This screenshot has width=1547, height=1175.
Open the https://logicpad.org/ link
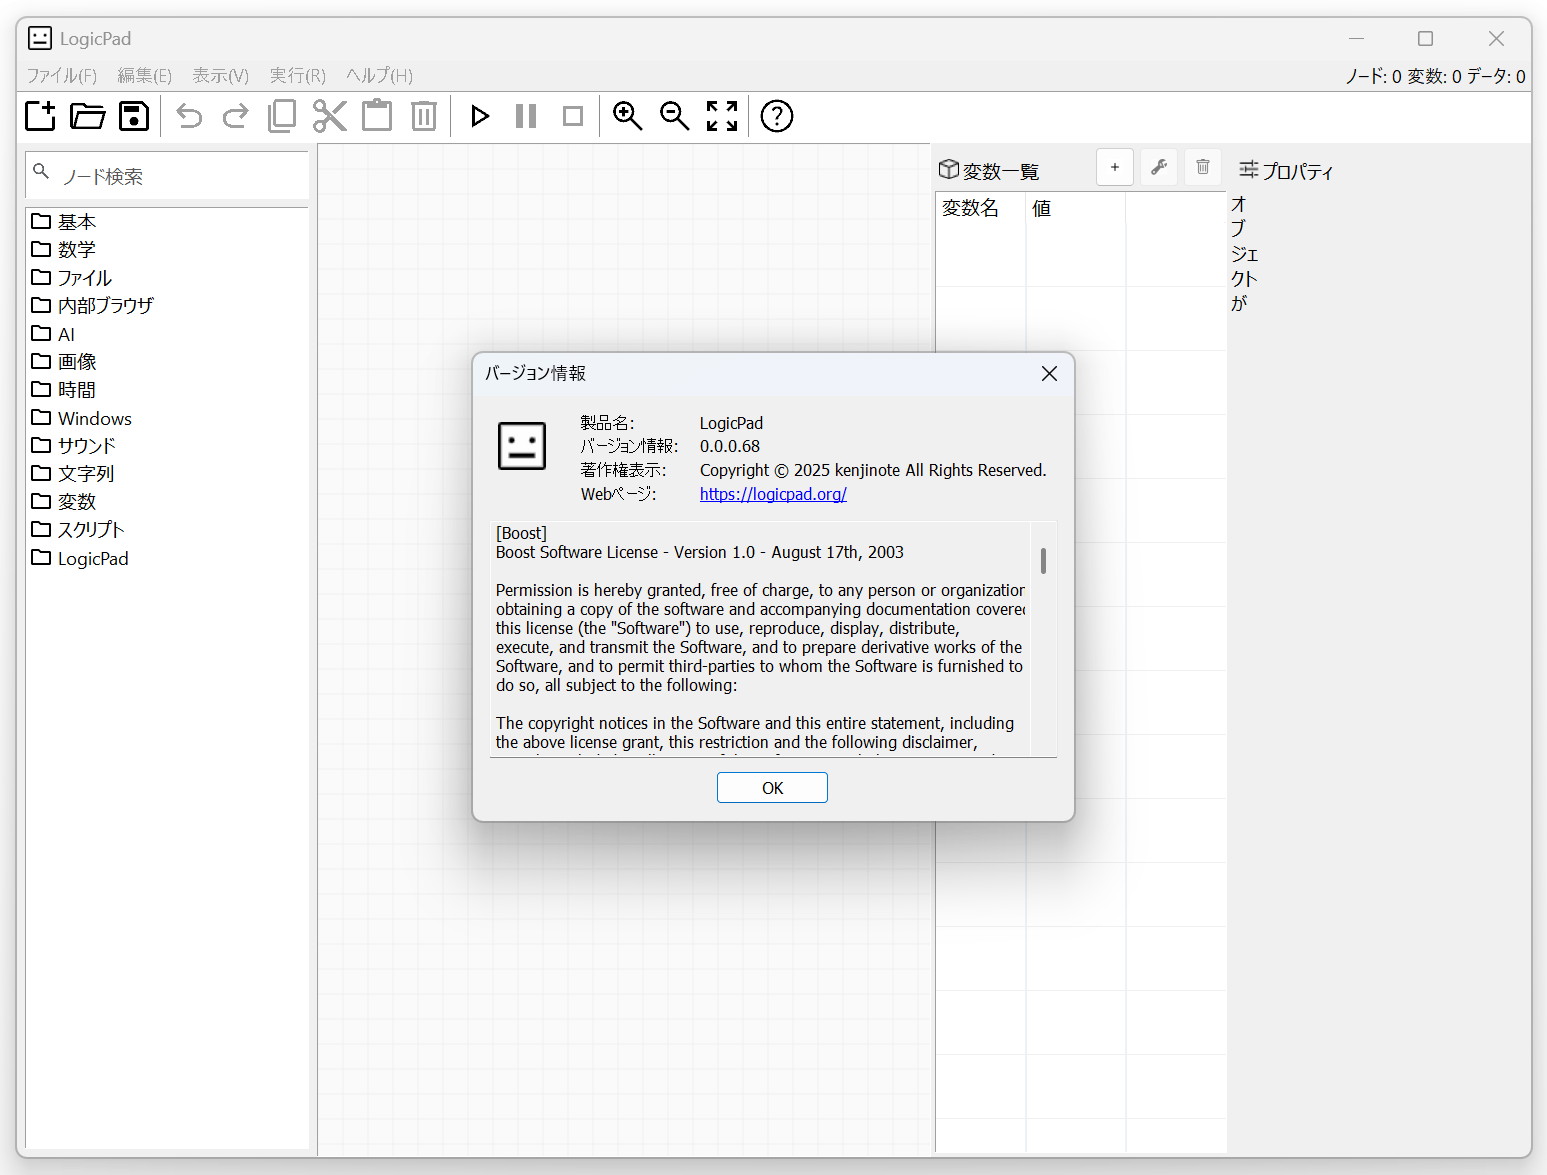click(773, 494)
